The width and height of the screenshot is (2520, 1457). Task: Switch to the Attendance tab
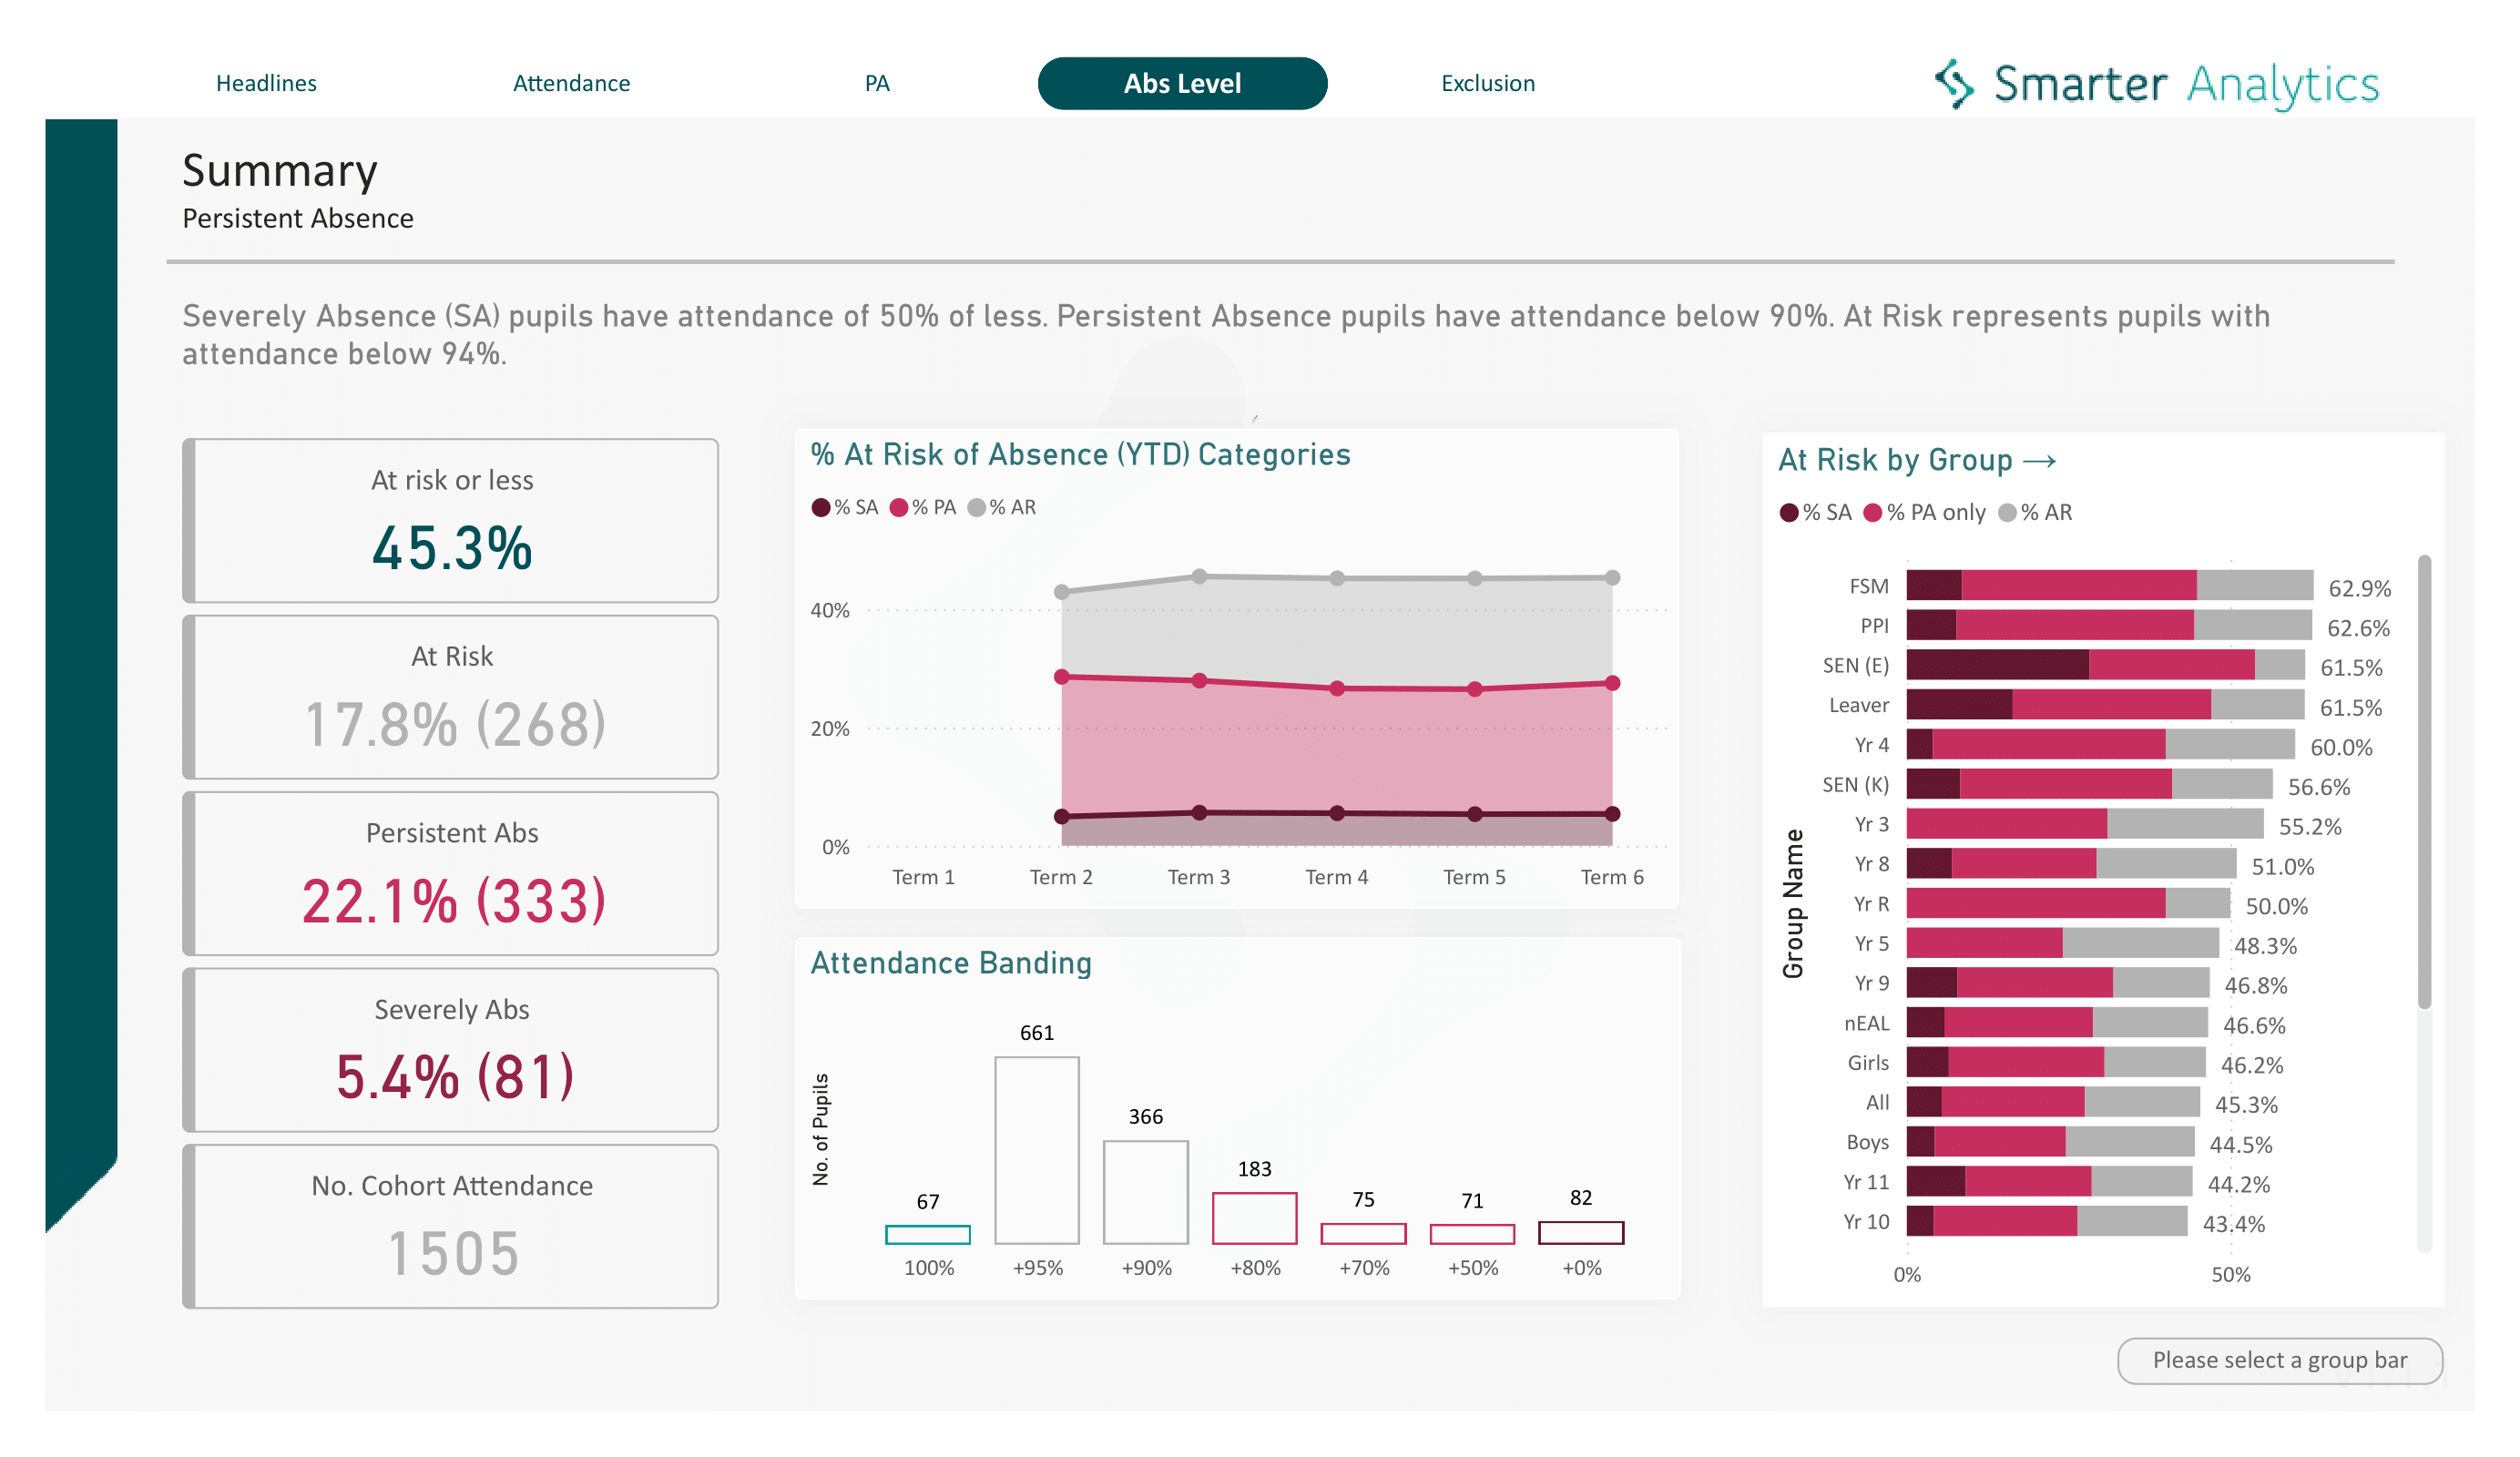(x=572, y=83)
